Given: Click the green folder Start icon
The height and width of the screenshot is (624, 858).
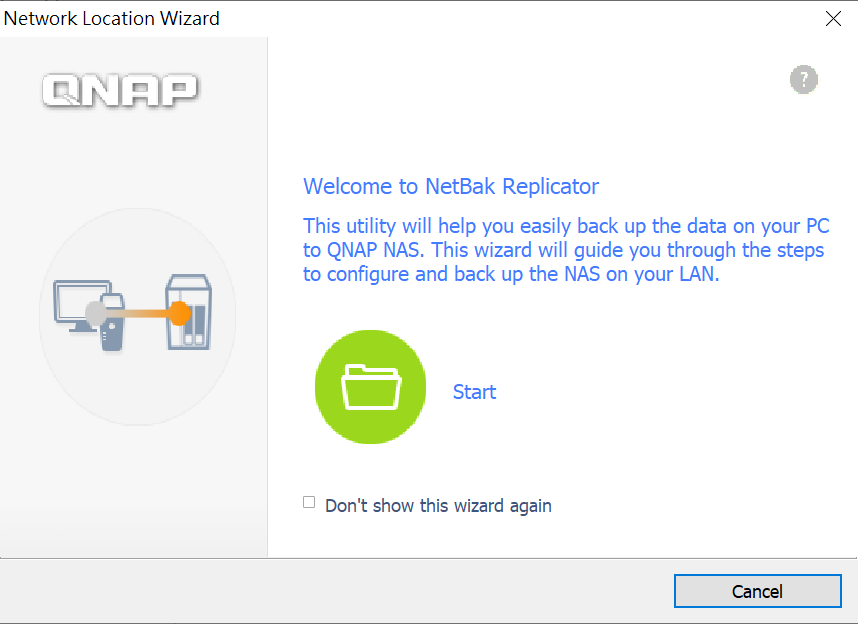Looking at the screenshot, I should point(370,387).
